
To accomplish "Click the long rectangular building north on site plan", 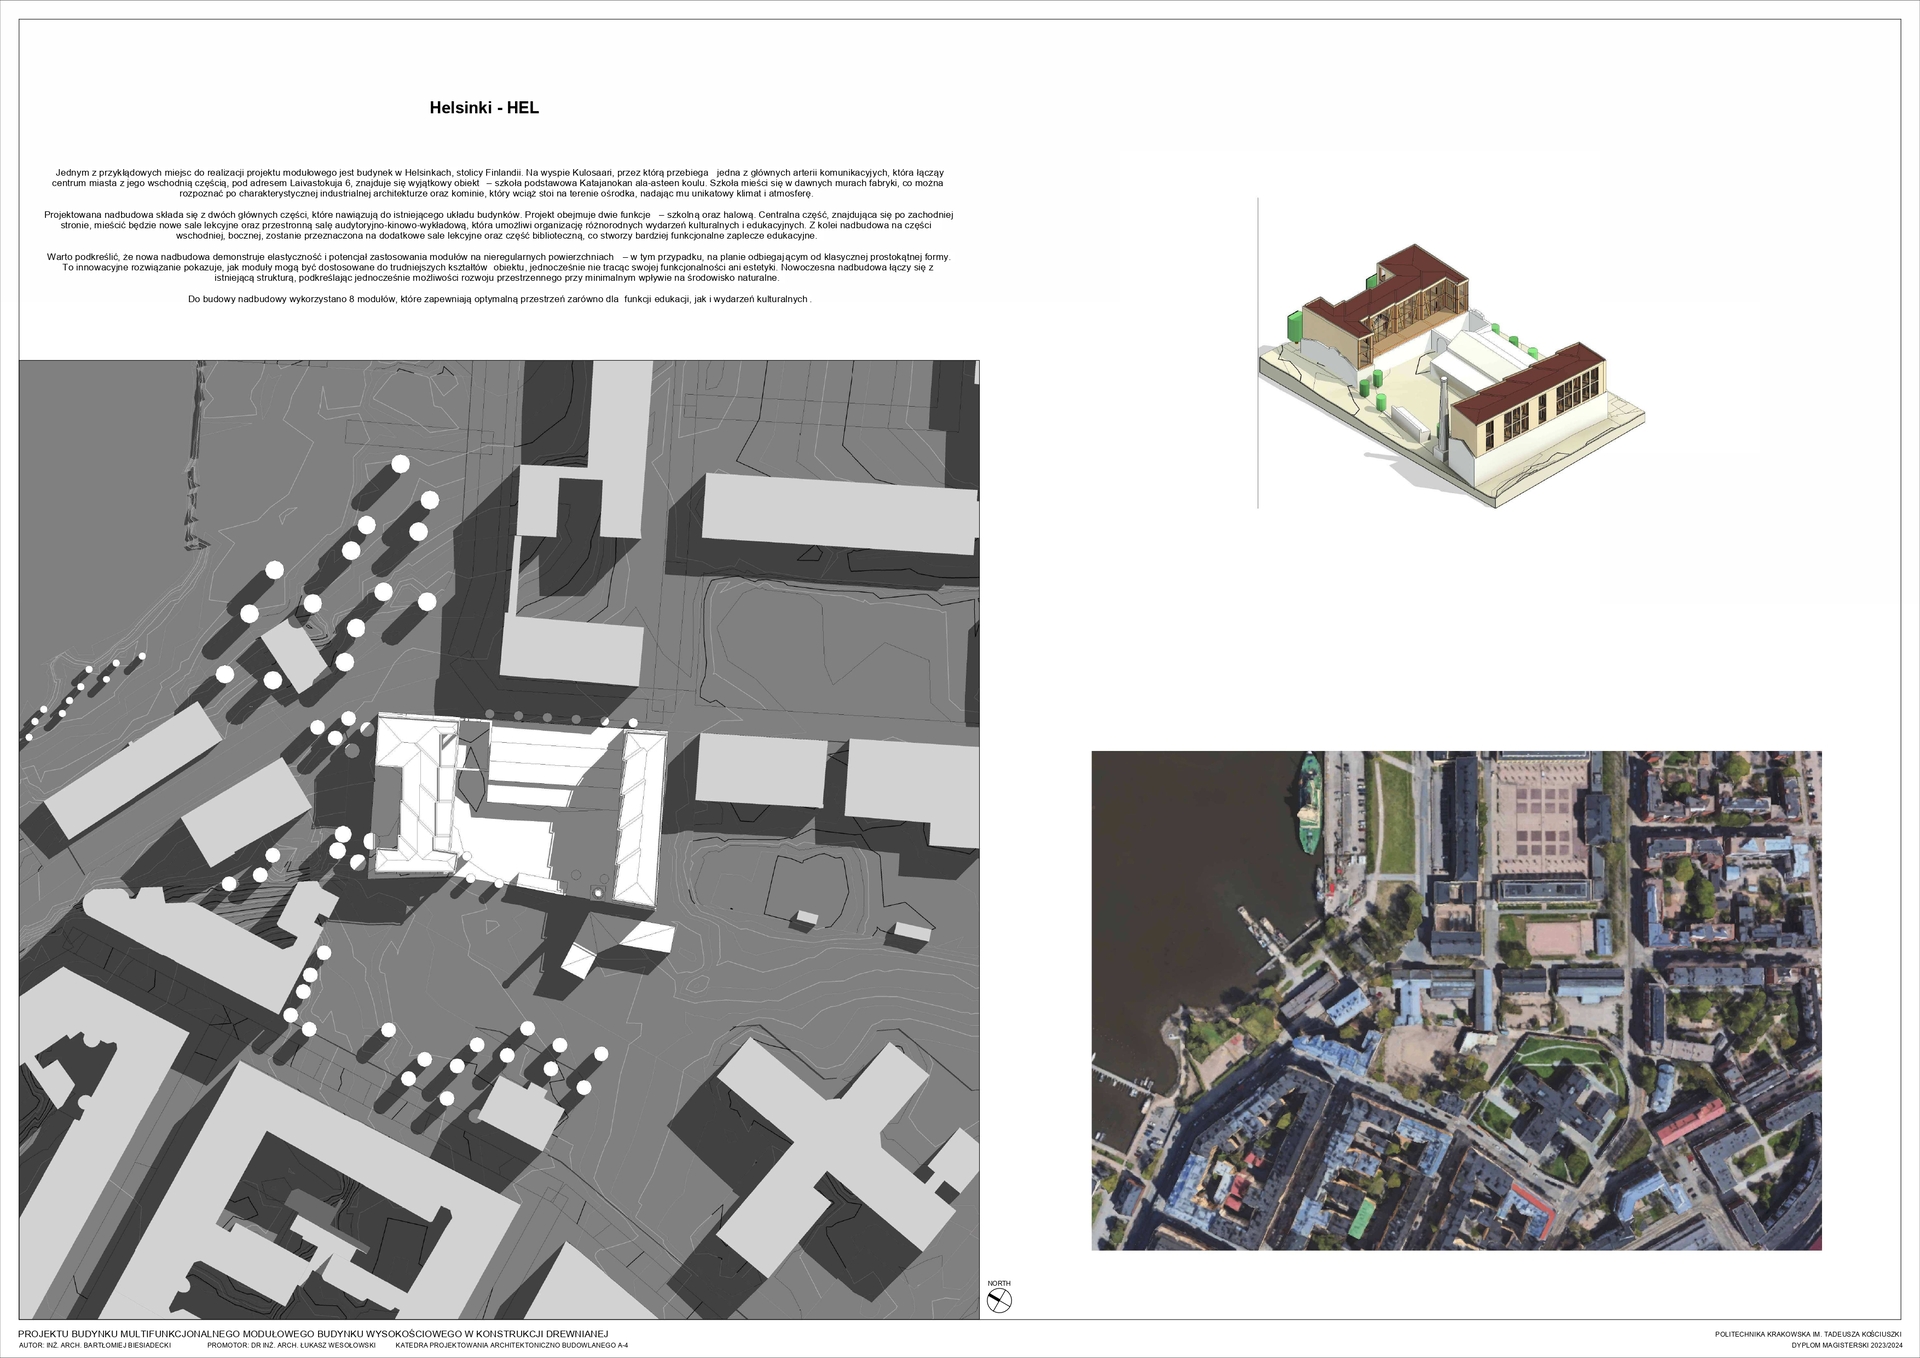I will pos(838,513).
